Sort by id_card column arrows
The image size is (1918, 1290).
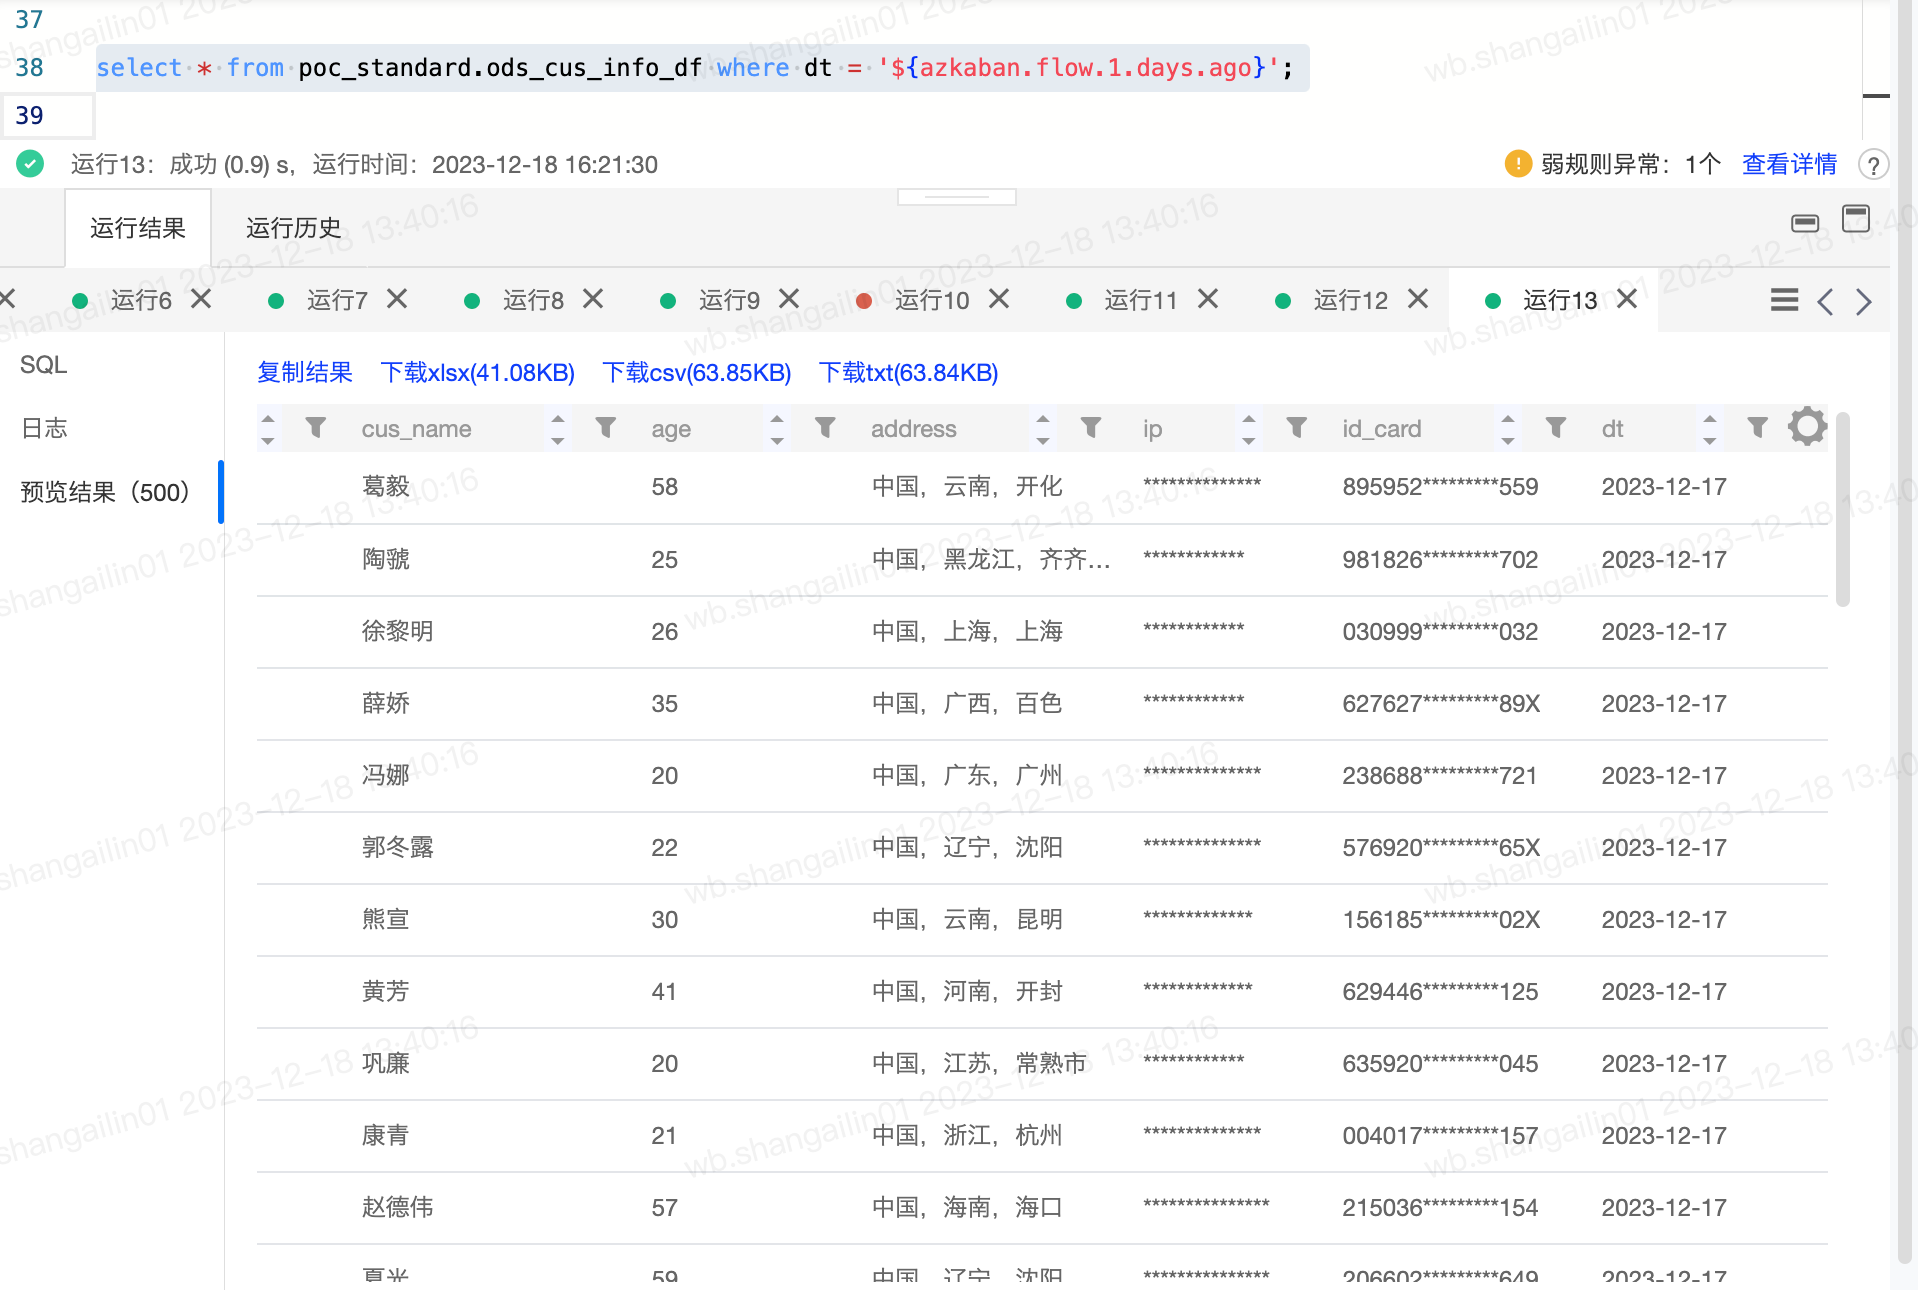point(1508,429)
